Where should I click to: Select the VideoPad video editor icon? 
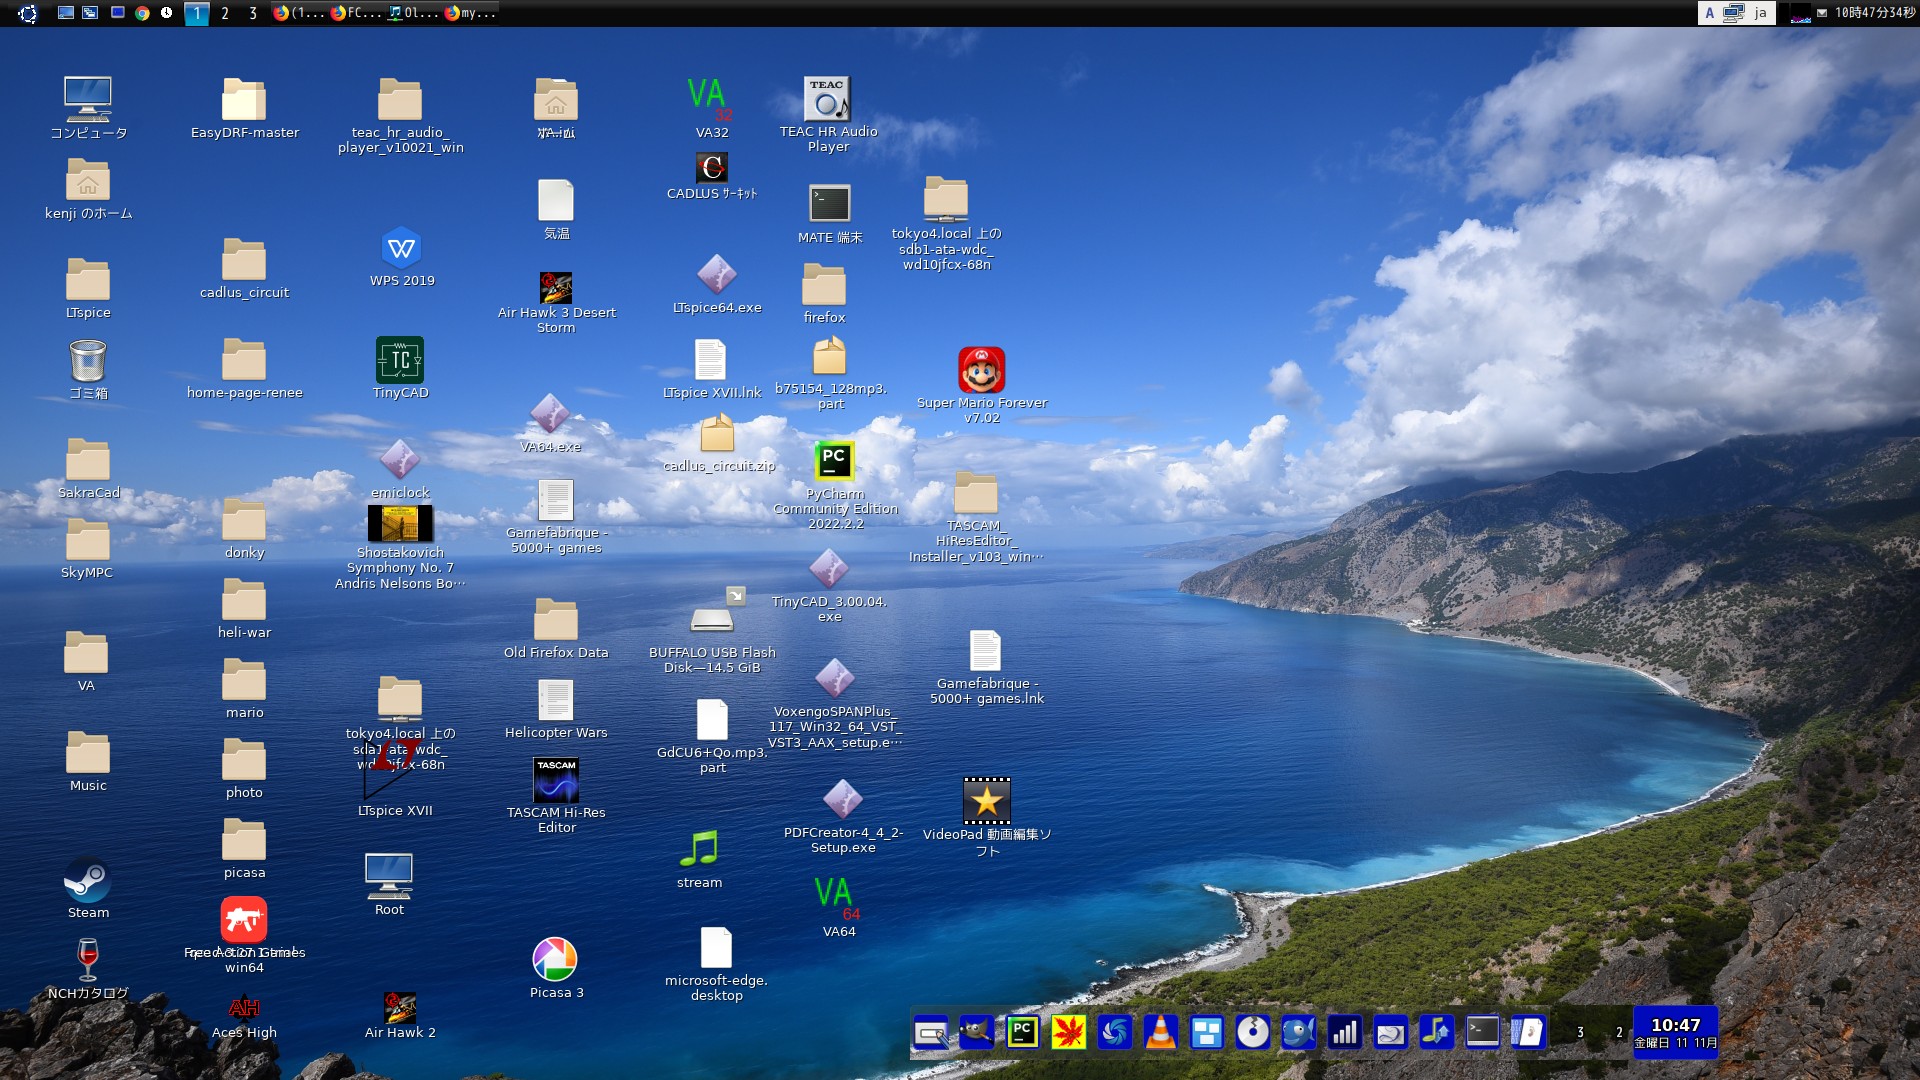point(986,802)
